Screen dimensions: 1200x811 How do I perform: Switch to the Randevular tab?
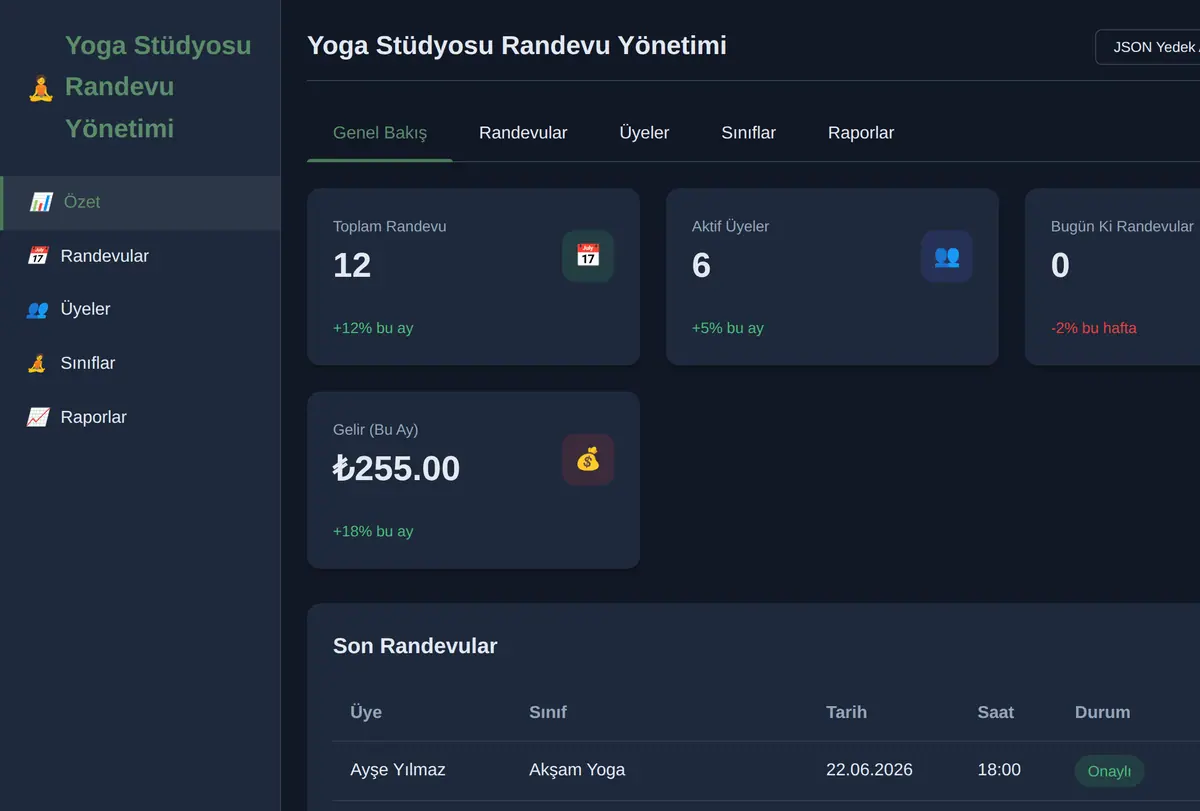[523, 133]
